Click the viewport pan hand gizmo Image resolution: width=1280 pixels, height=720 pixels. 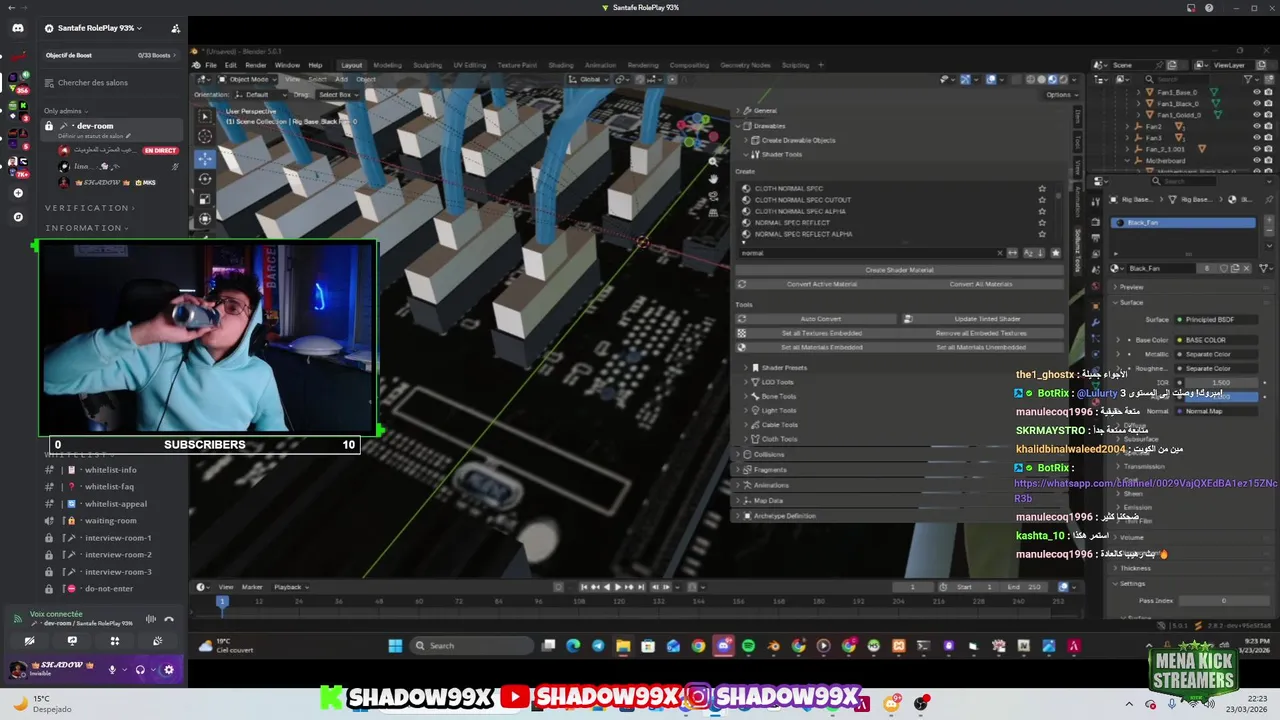coord(713,179)
